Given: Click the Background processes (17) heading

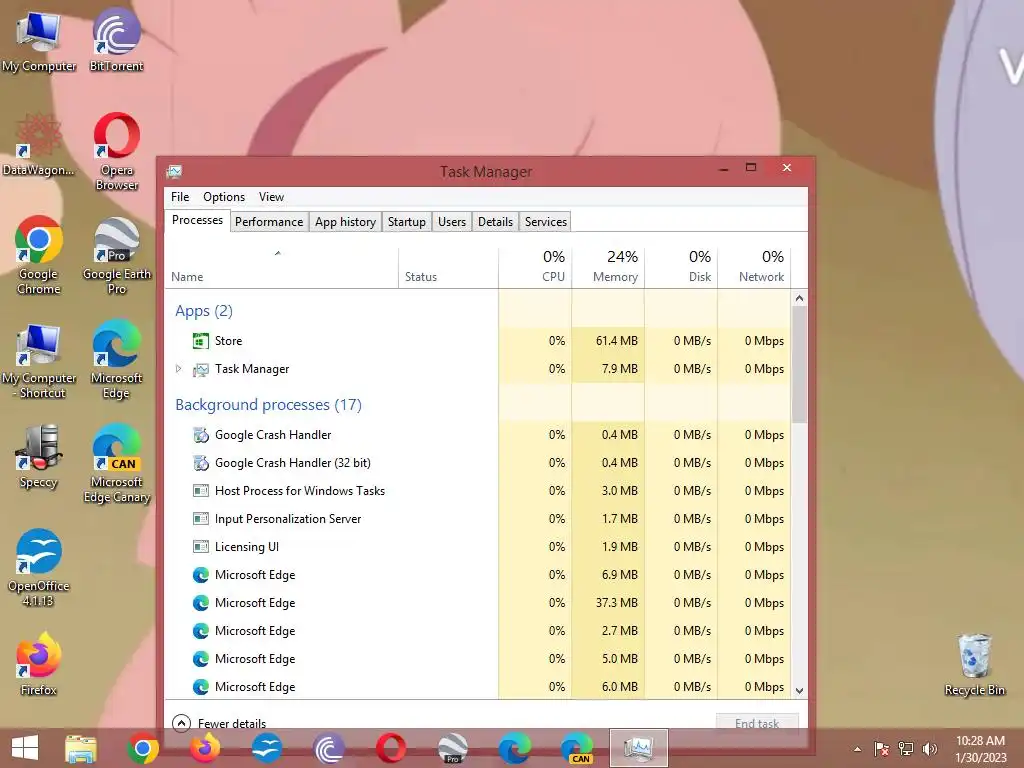Looking at the screenshot, I should point(268,405).
